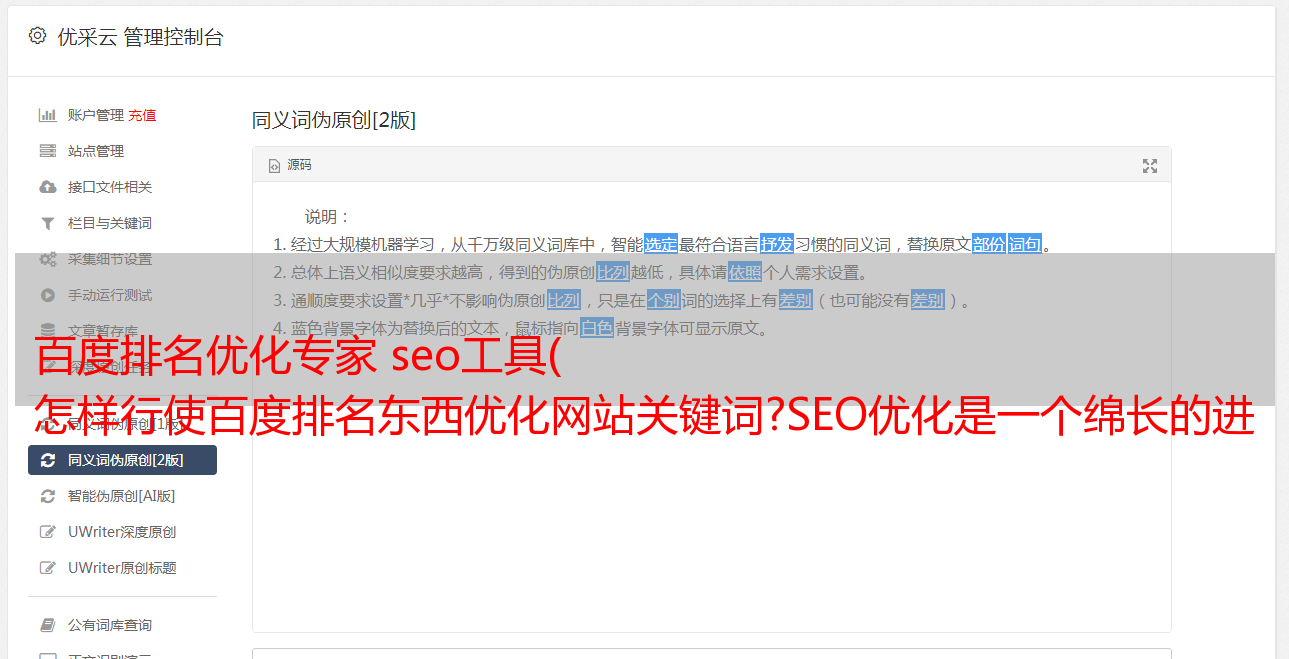Image resolution: width=1289 pixels, height=659 pixels.
Task: Open 账户管理 bar chart icon
Action: point(47,115)
